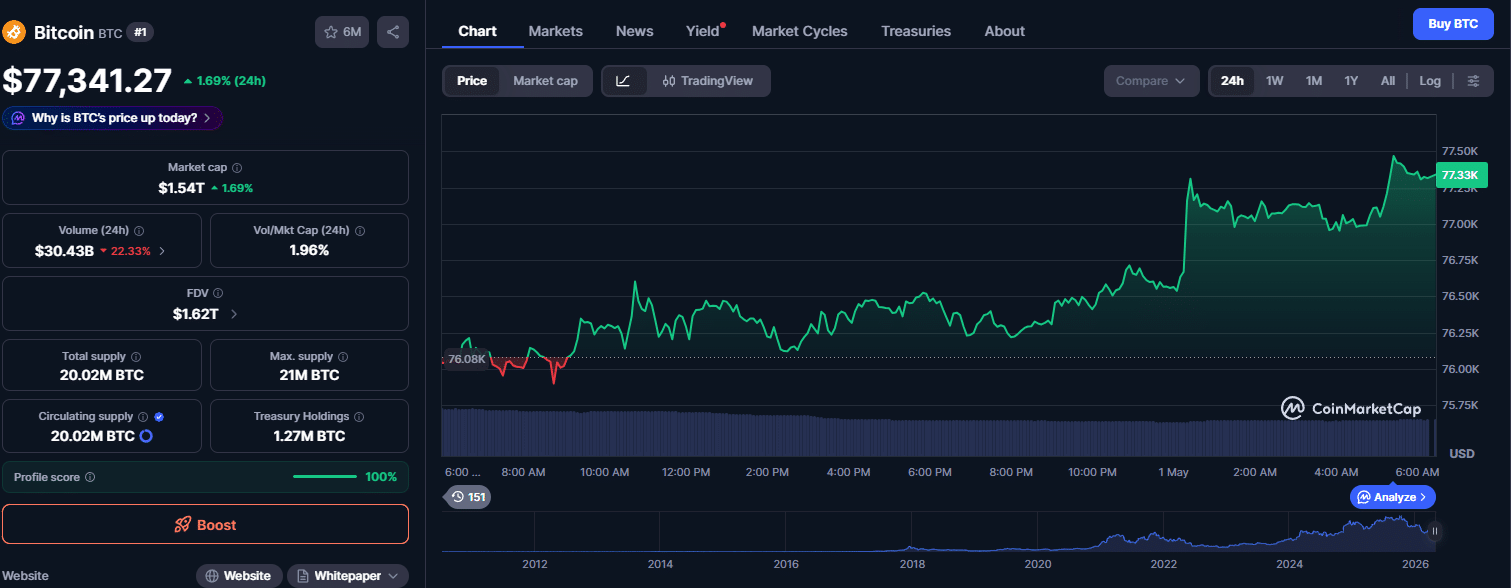Screen dimensions: 1511x588
Task: Select the 24h time range
Action: (x=1232, y=81)
